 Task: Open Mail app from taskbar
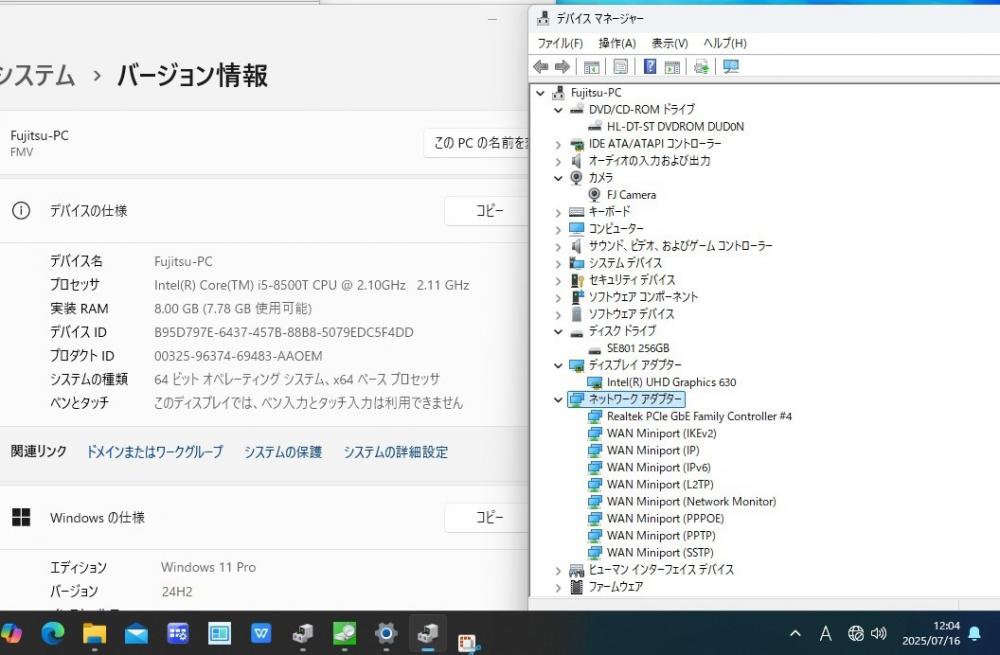[x=136, y=633]
